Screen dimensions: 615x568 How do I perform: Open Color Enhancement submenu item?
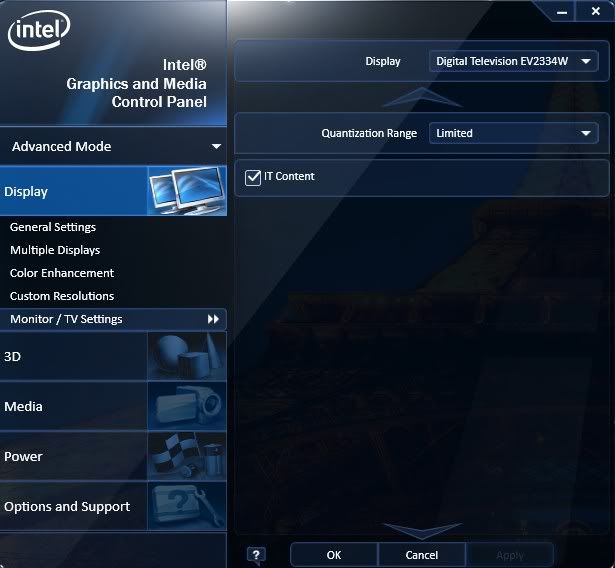tap(62, 273)
